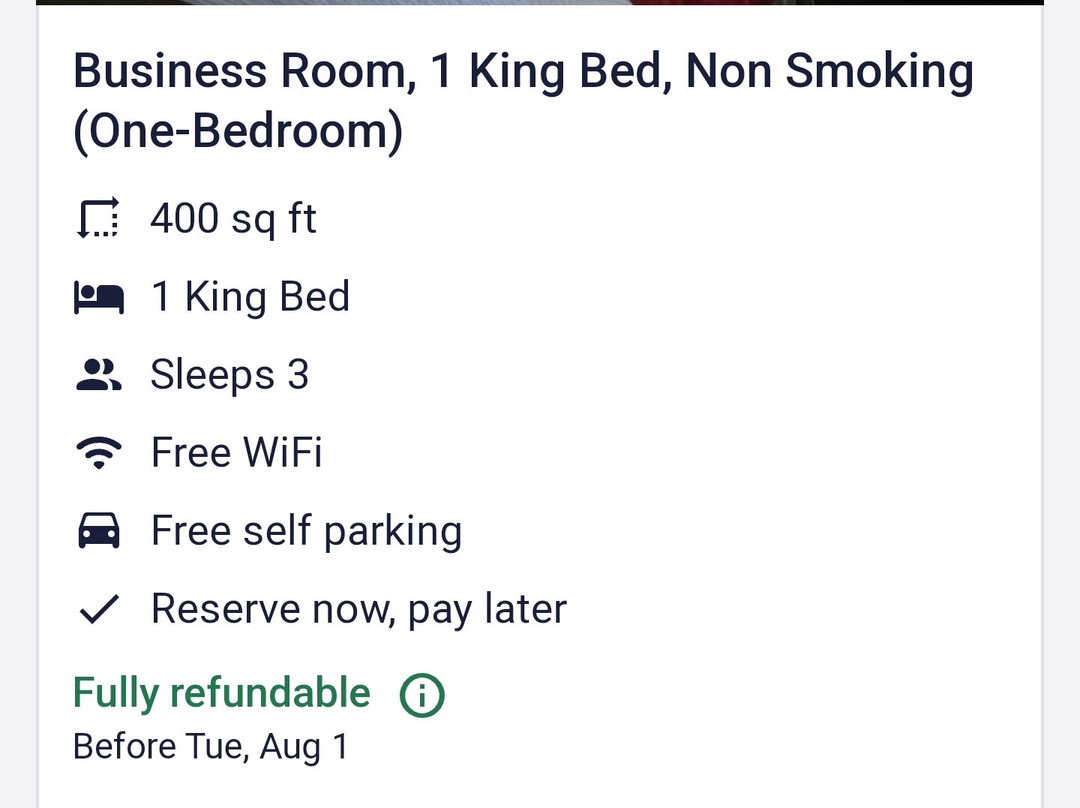Click the Before Tue, Aug 1 date text

(x=211, y=745)
